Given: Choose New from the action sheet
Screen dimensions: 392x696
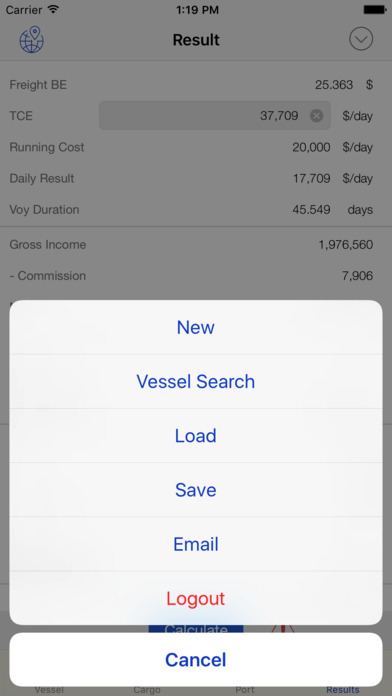Looking at the screenshot, I should point(196,327).
